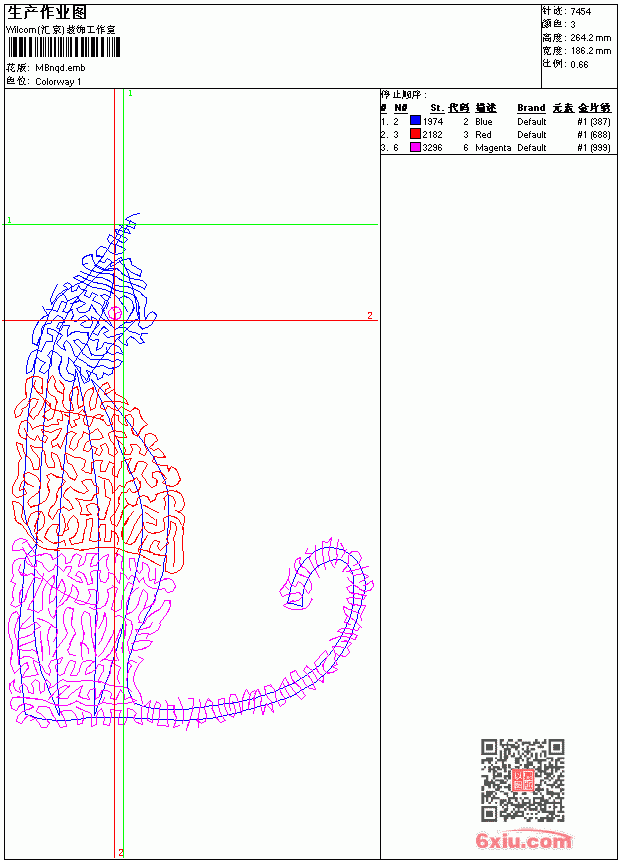The width and height of the screenshot is (620, 860).
Task: Click the barcode under the Wilcom header
Action: click(x=63, y=48)
